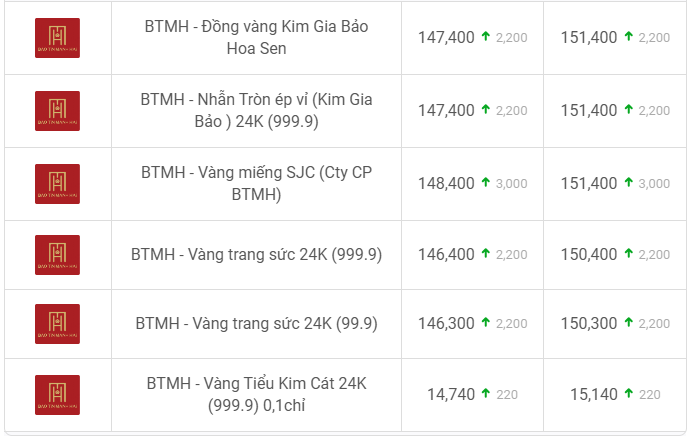Open BTMH - Vàng trang sức 24K (999.9)
This screenshot has width=700, height=436.
pyautogui.click(x=256, y=254)
